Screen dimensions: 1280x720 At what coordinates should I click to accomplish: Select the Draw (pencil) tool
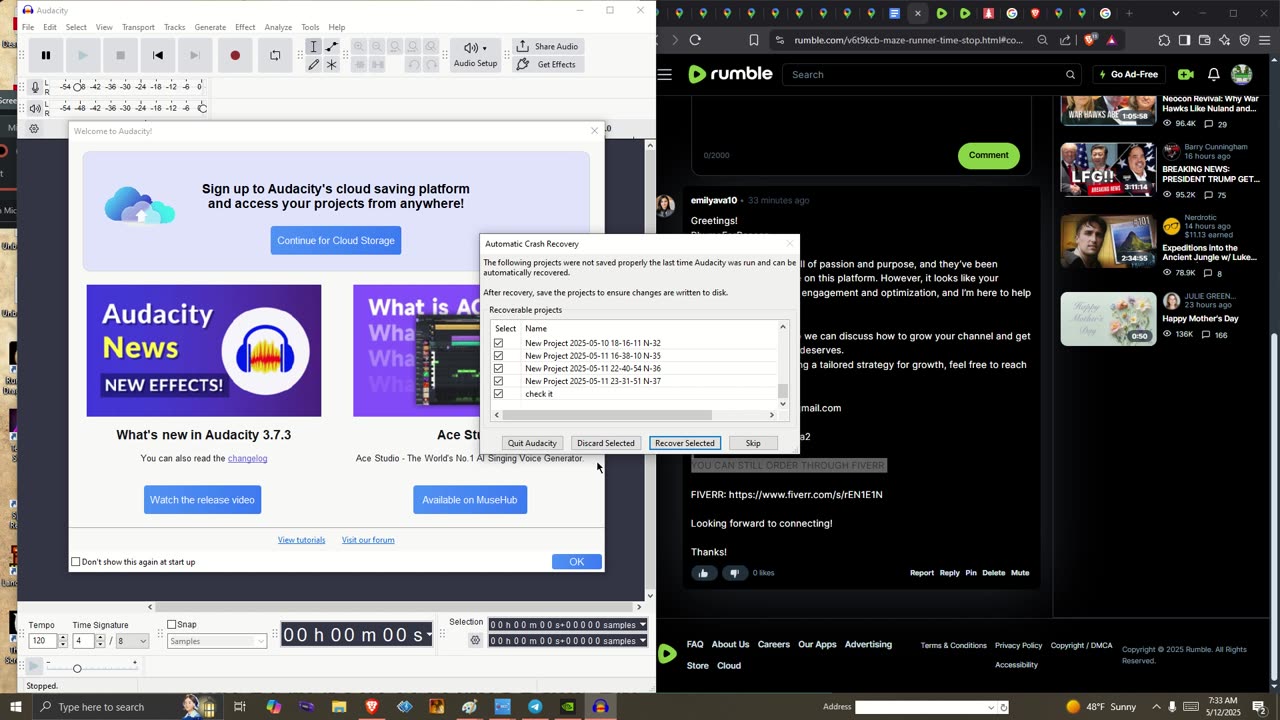(x=313, y=65)
